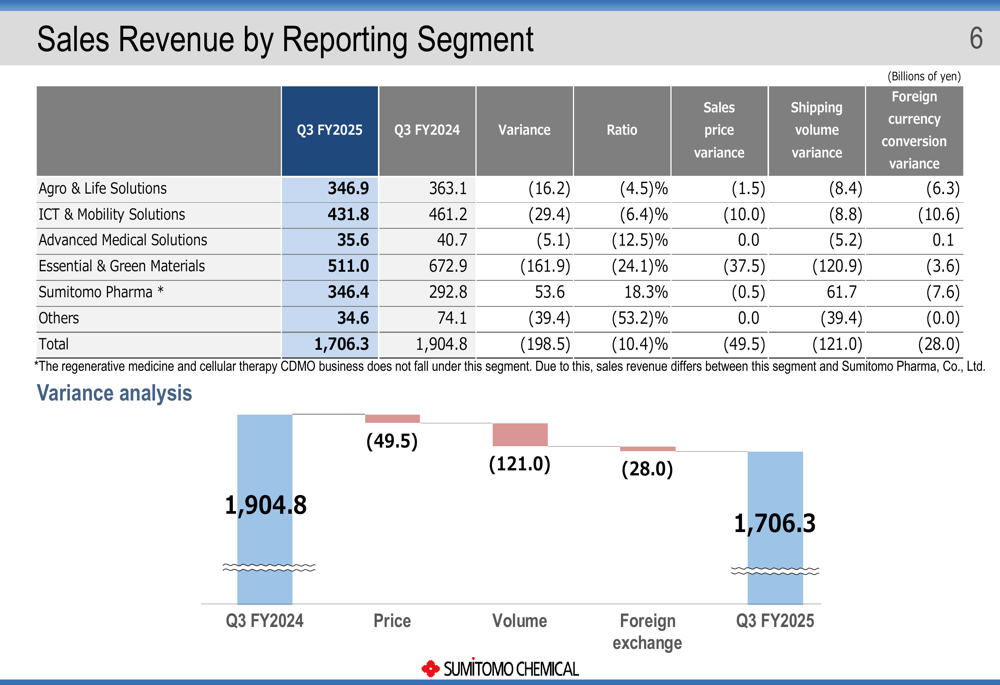Click the page number 6
The width and height of the screenshot is (1000, 685).
[976, 39]
